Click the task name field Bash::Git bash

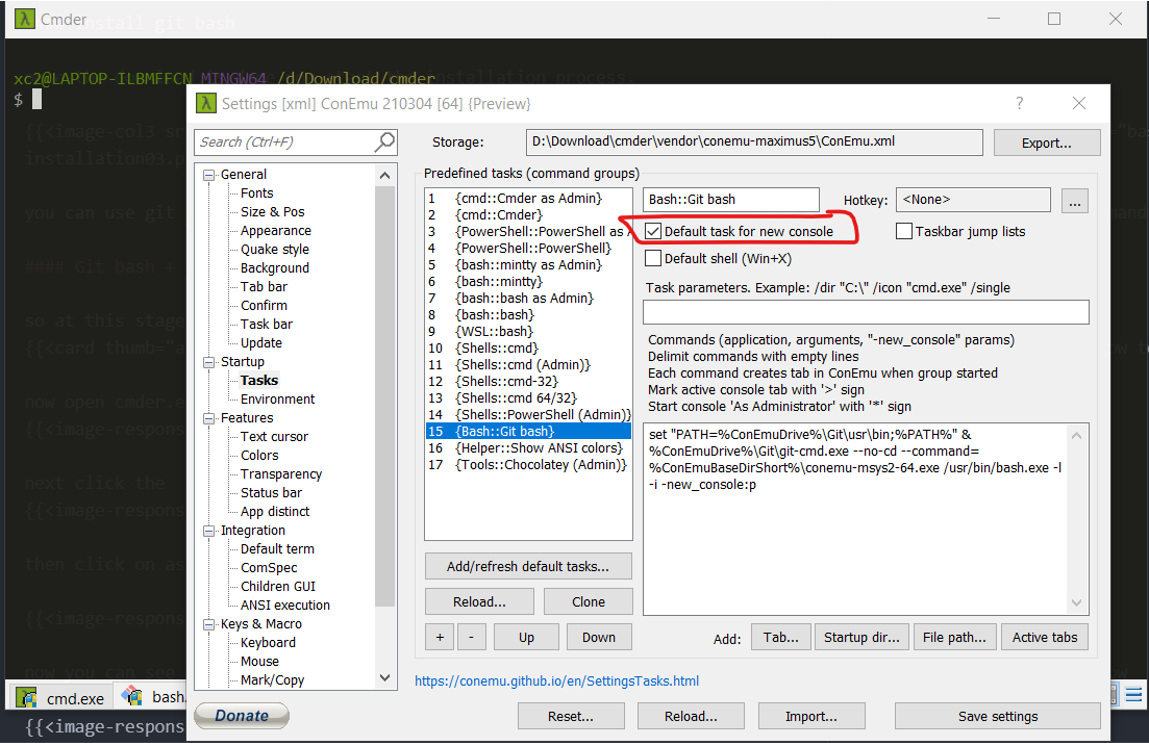pos(731,199)
